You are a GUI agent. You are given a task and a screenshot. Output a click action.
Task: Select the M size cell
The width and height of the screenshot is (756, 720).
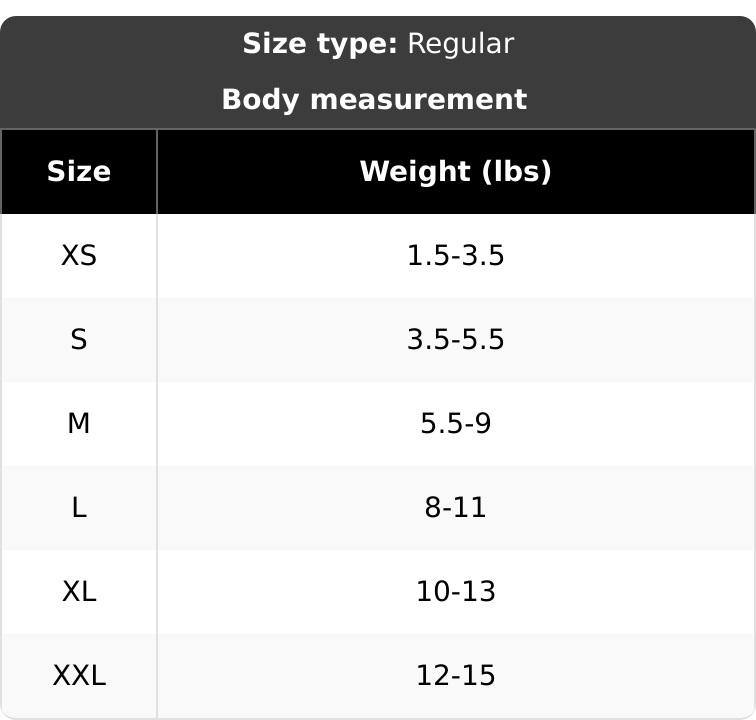coord(79,423)
